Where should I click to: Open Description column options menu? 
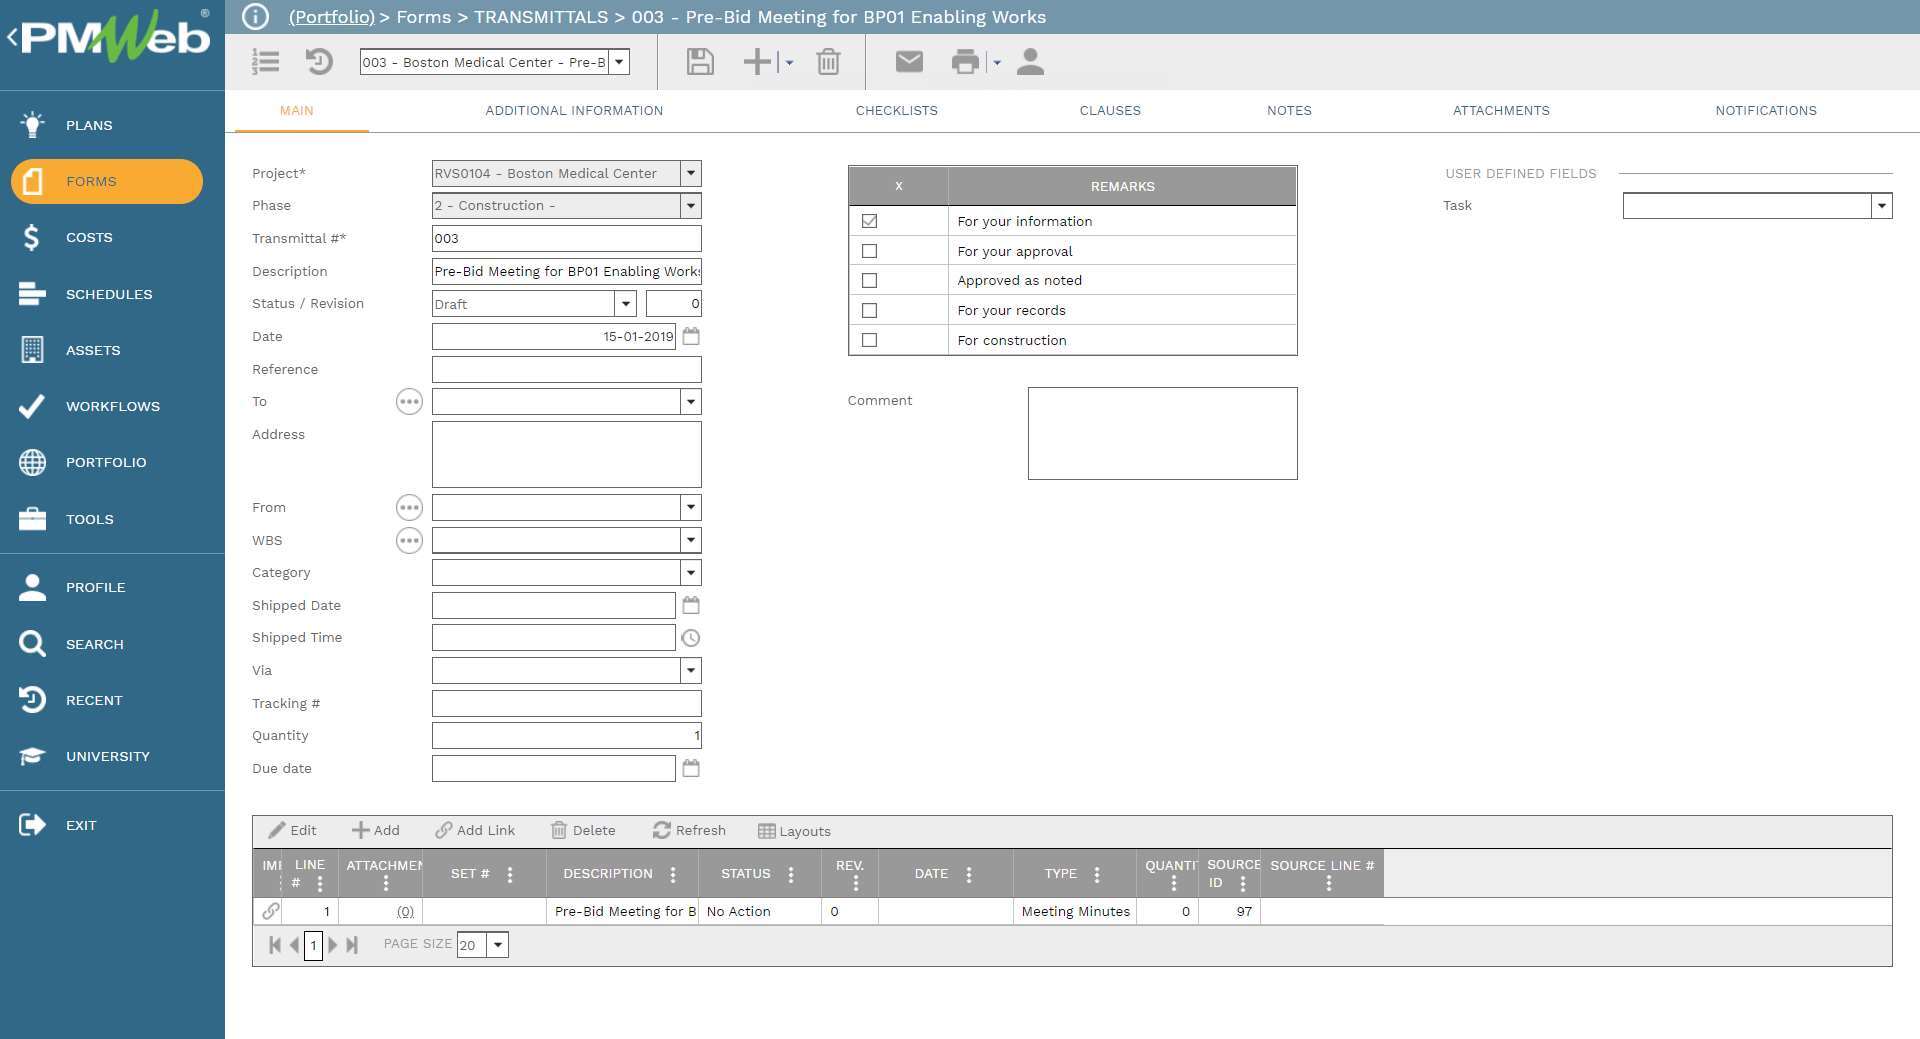[673, 875]
